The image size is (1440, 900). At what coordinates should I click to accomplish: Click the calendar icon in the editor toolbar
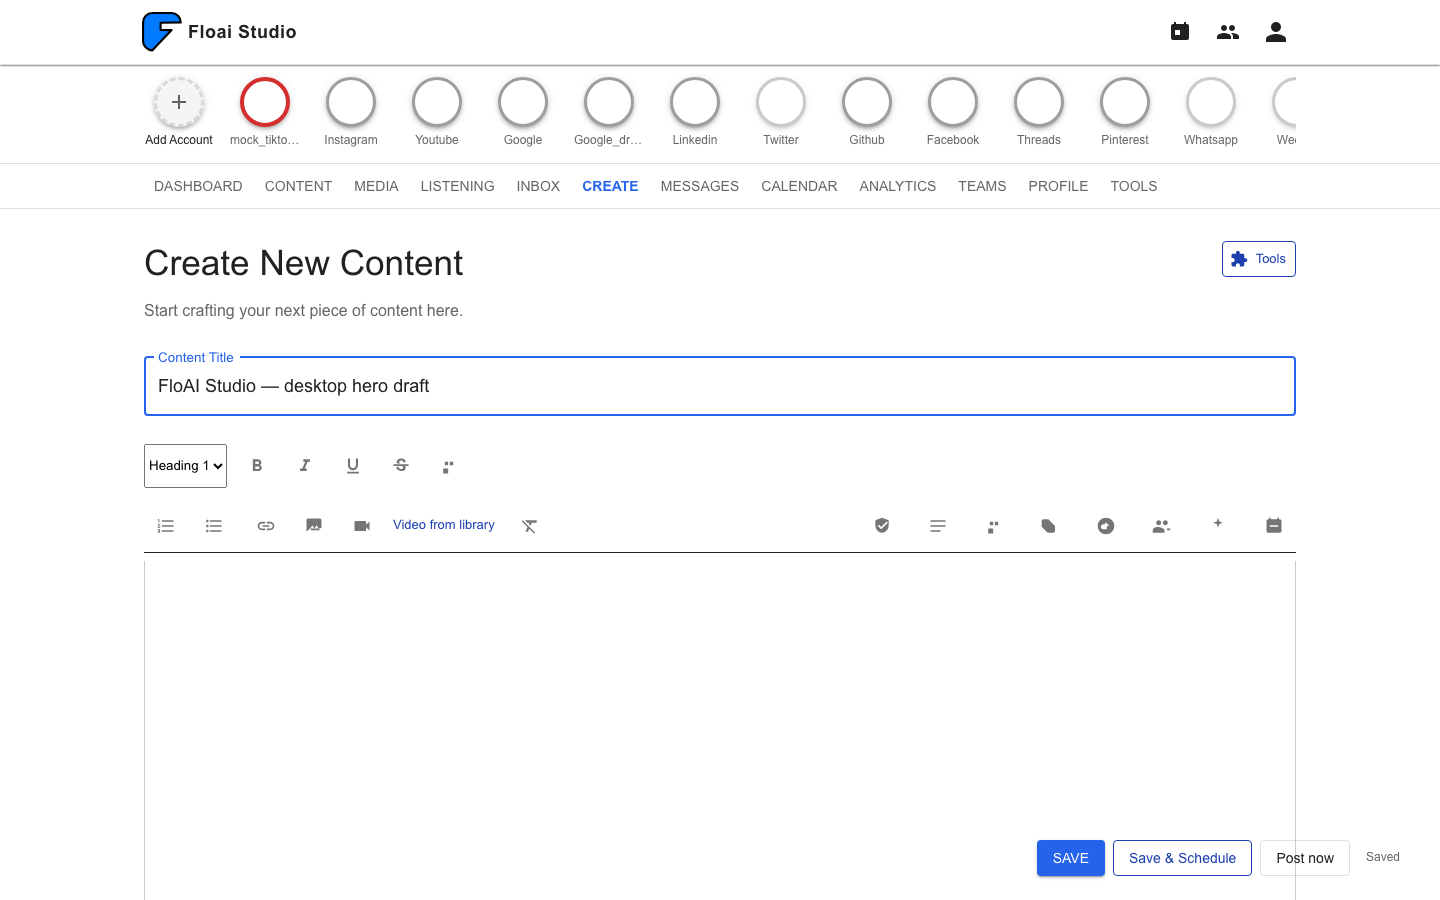[1274, 526]
